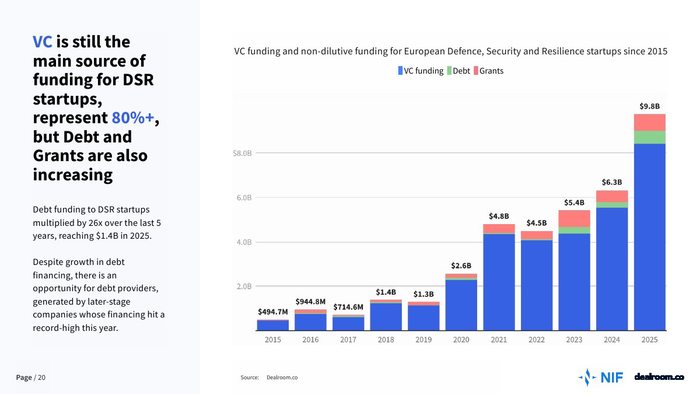Image resolution: width=700 pixels, height=394 pixels.
Task: Toggle the Debt legend label
Action: 461,71
